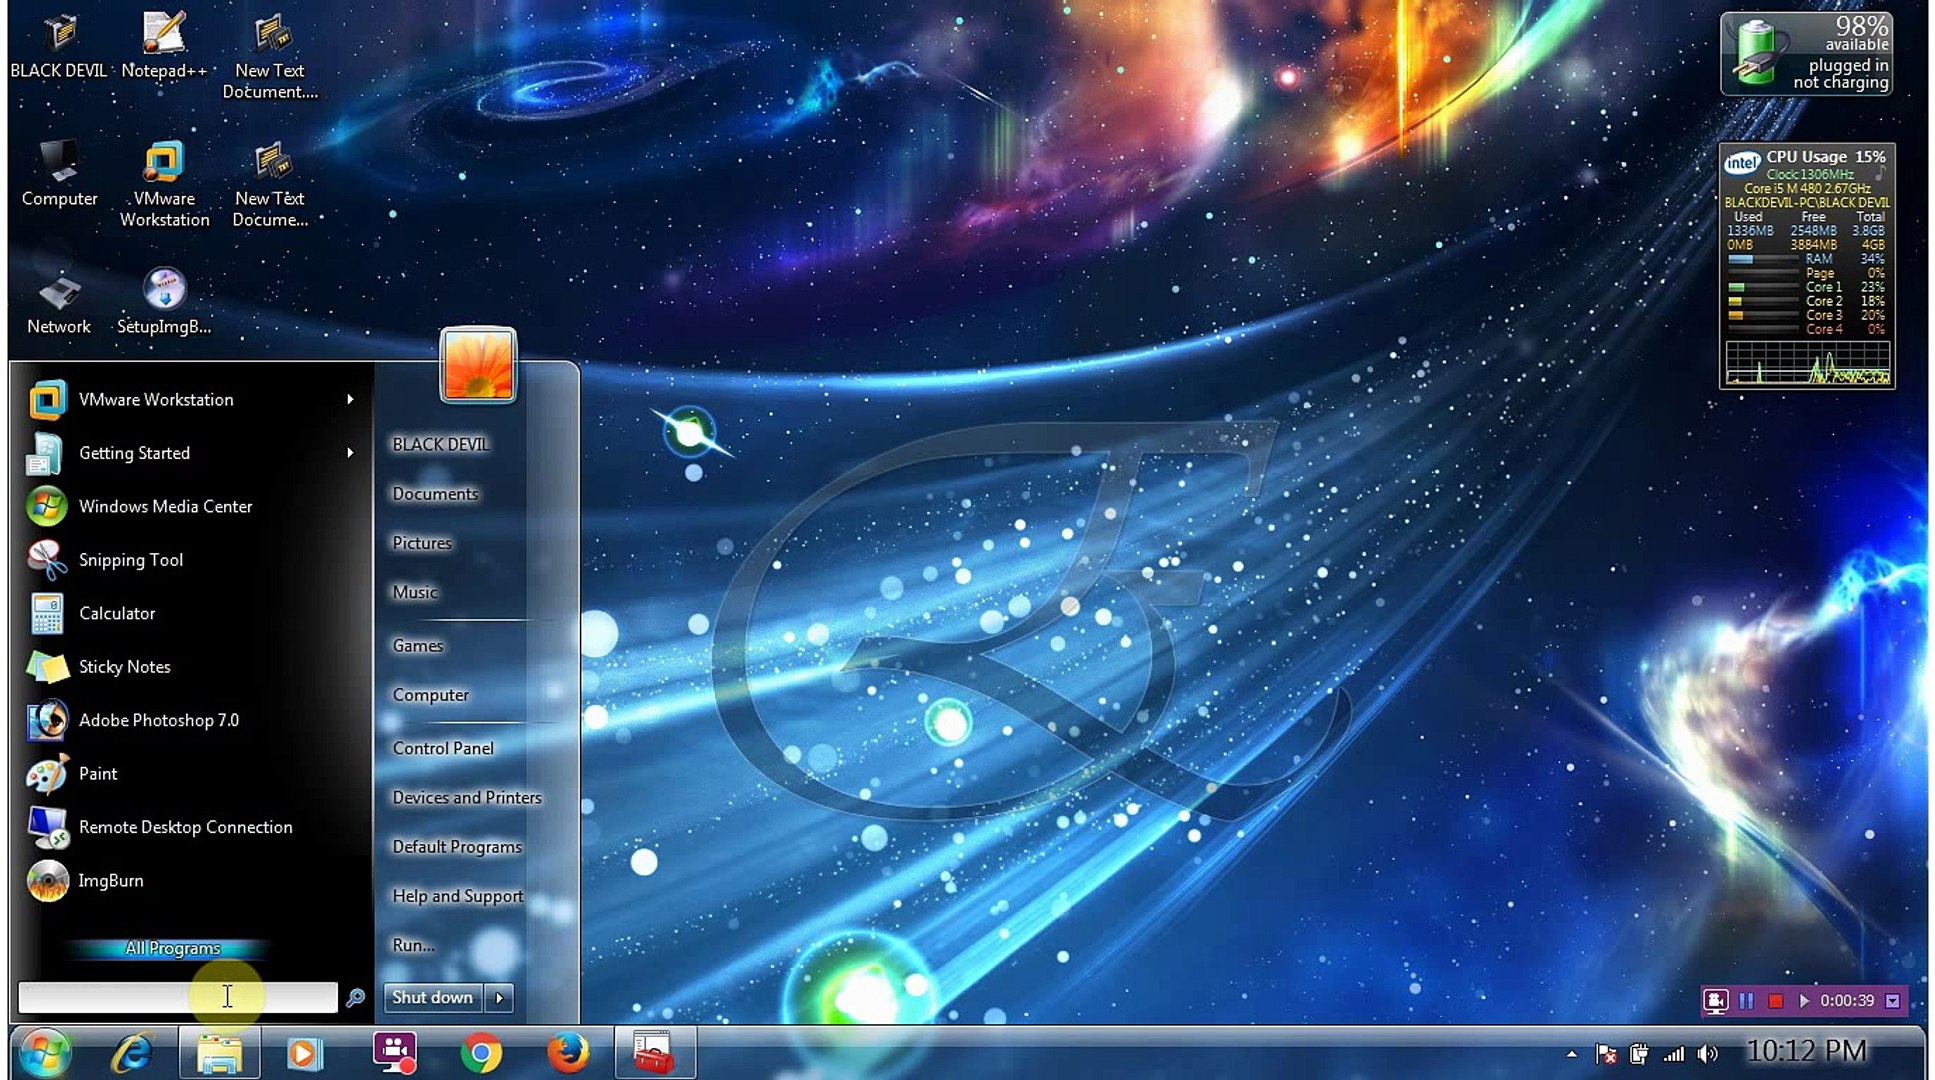Image resolution: width=1935 pixels, height=1080 pixels.
Task: Stop the screen recording
Action: (1776, 1001)
